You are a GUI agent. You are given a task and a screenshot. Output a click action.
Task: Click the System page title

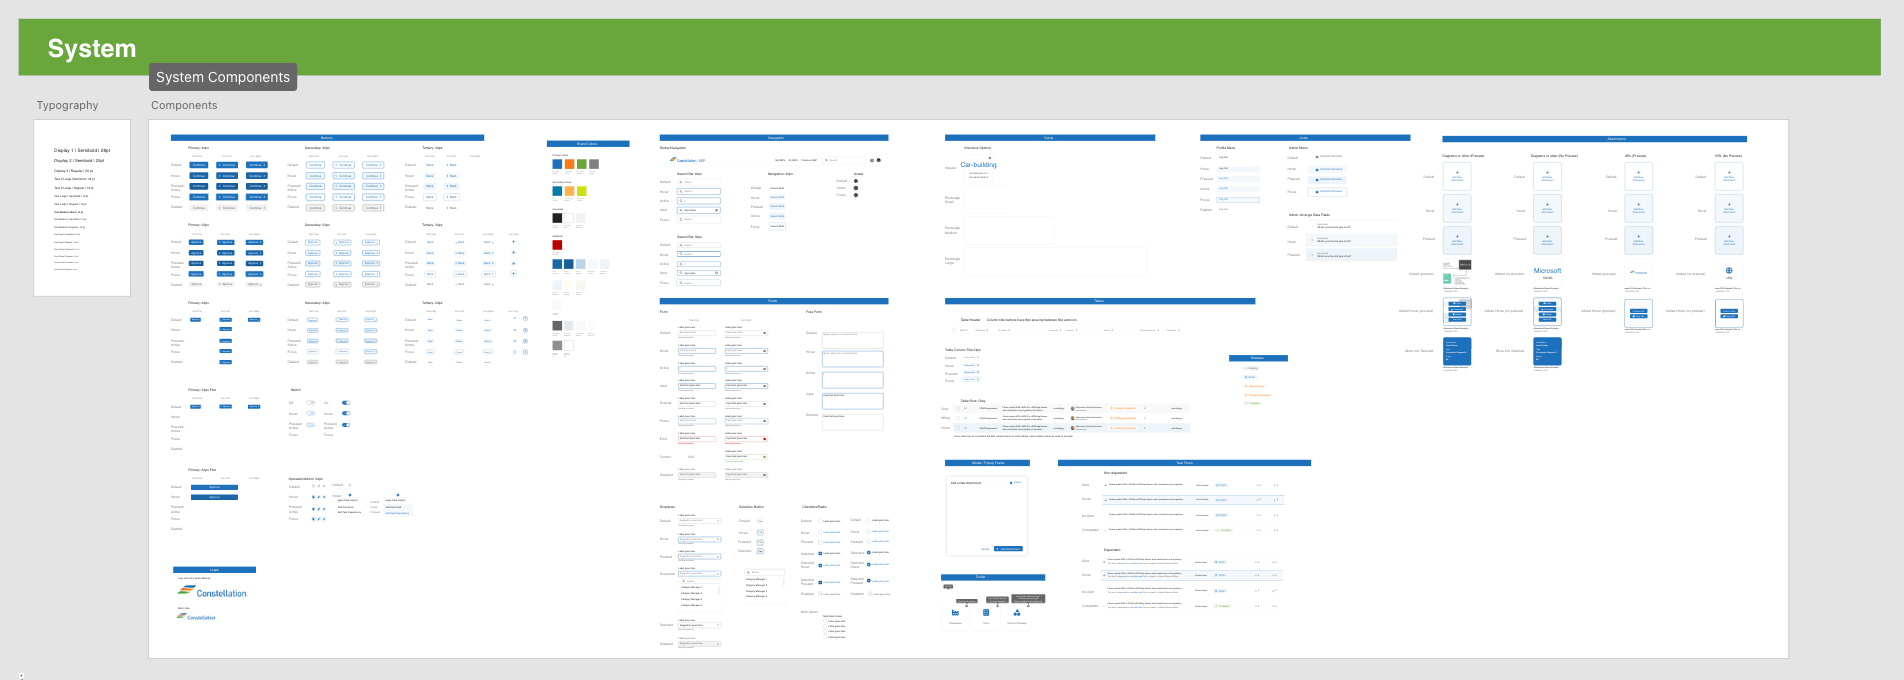pos(92,48)
